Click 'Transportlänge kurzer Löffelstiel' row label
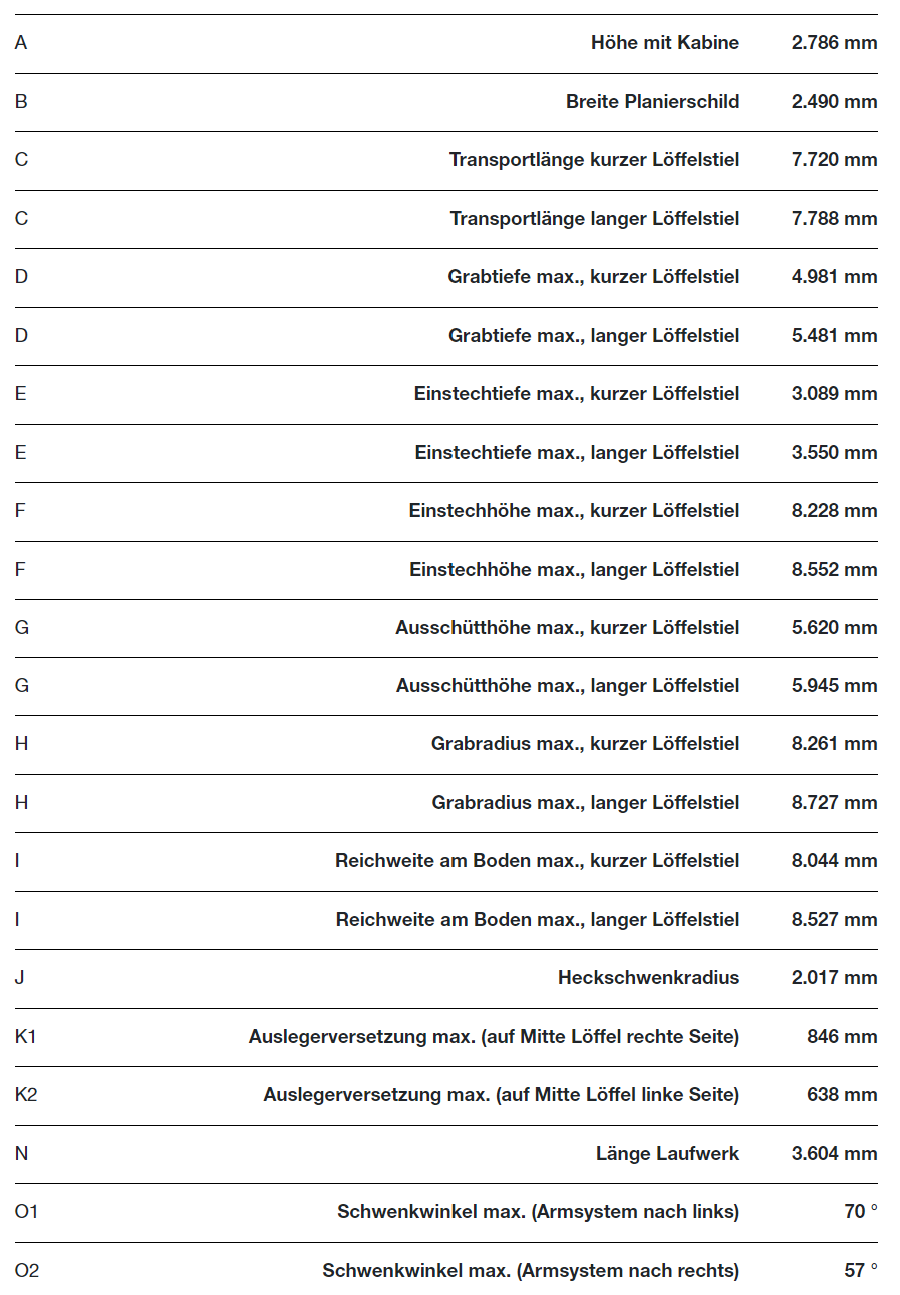 pyautogui.click(x=594, y=160)
